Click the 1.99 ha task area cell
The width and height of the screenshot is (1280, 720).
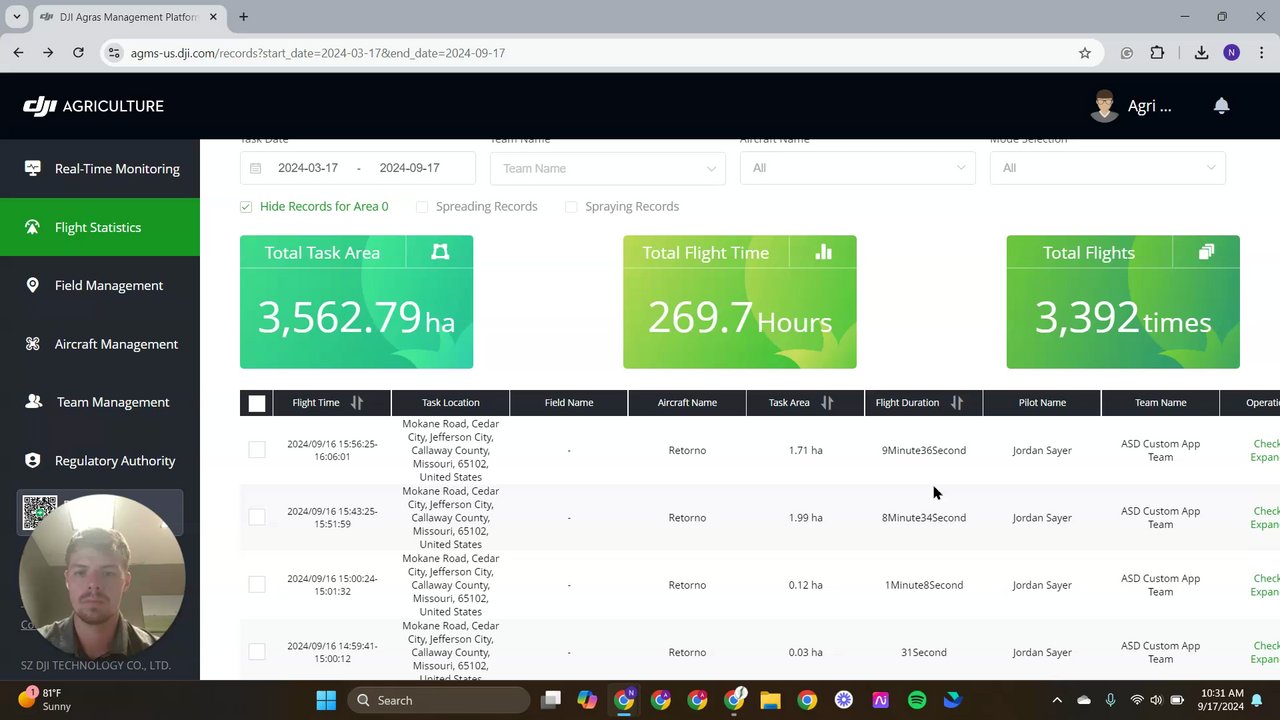click(805, 518)
